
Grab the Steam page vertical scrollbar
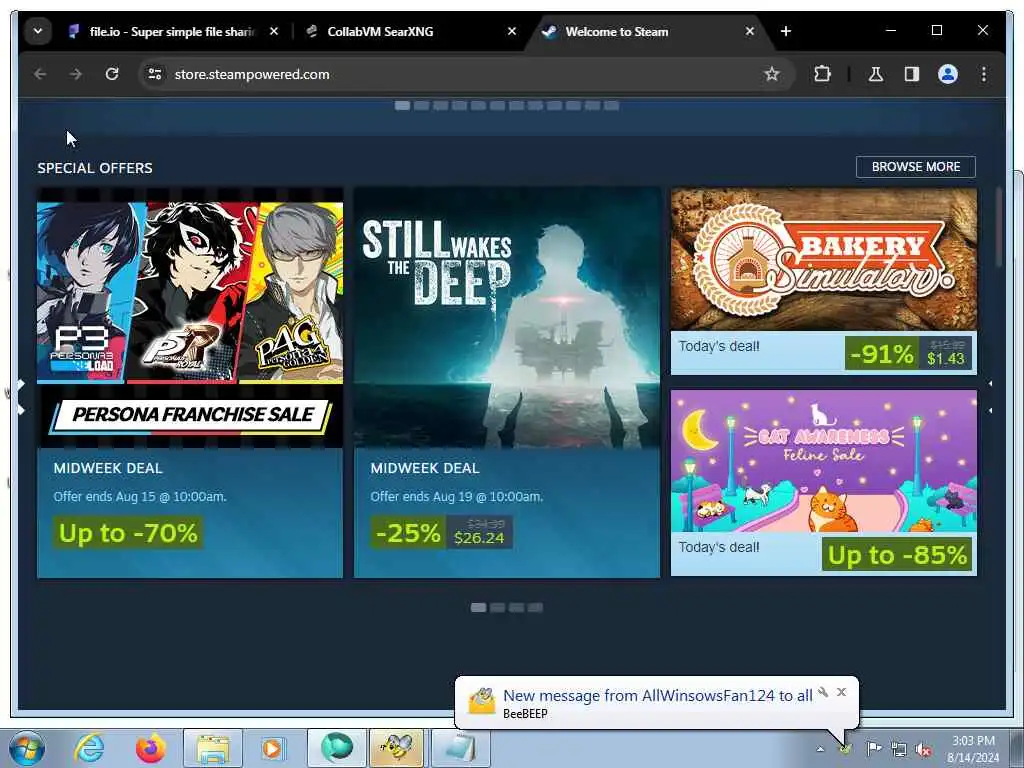999,227
